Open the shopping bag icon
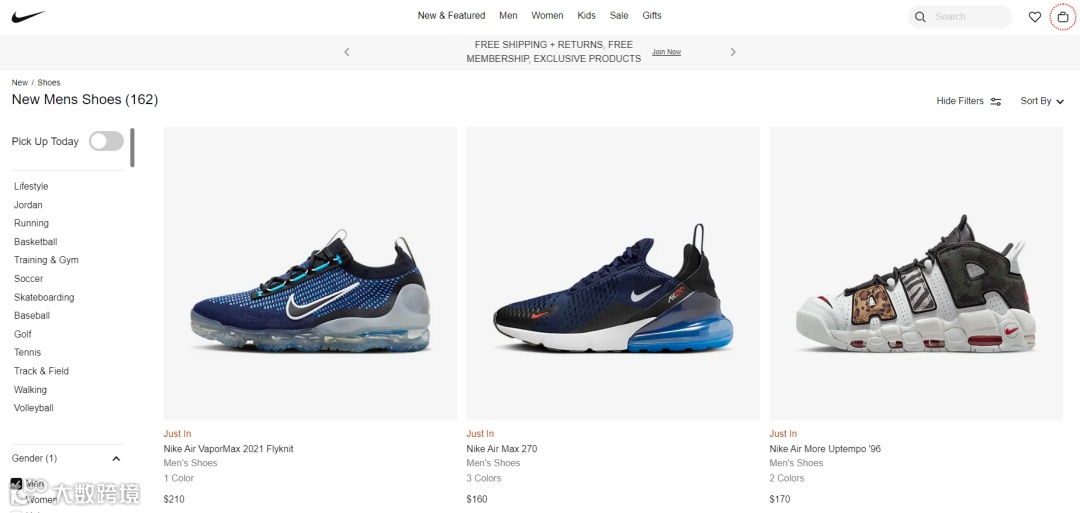 1063,17
